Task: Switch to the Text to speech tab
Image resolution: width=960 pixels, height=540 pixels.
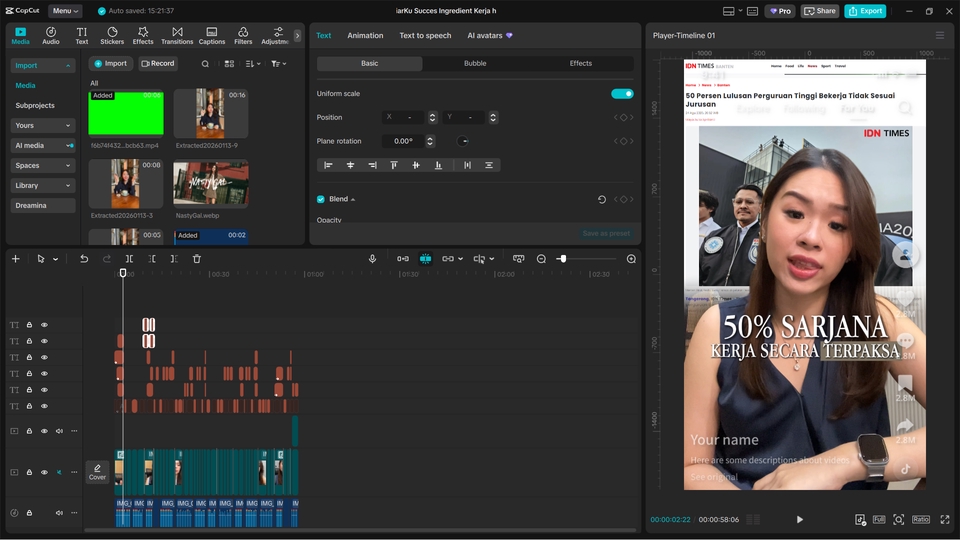Action: pyautogui.click(x=425, y=36)
